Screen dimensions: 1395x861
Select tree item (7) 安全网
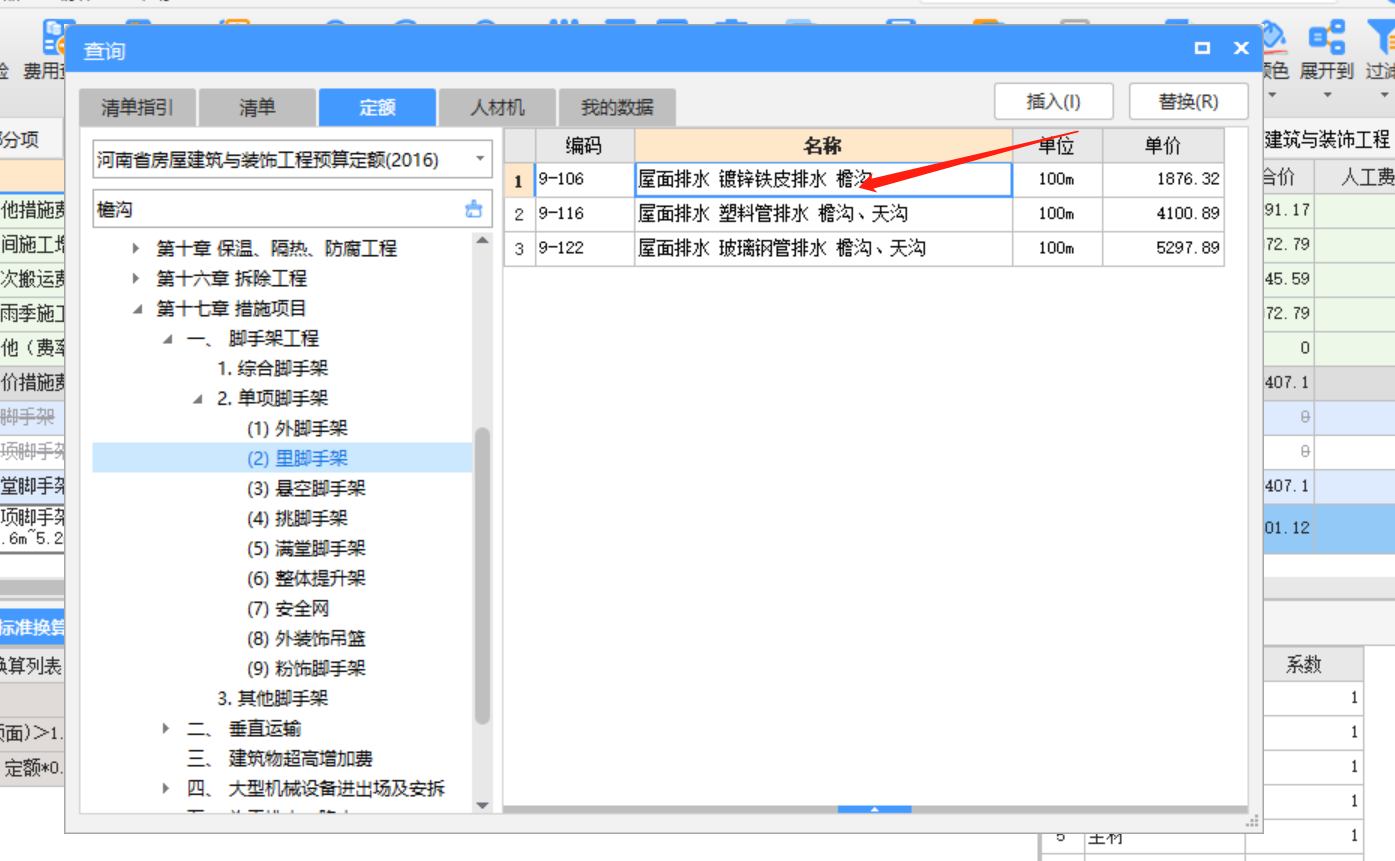coord(288,609)
